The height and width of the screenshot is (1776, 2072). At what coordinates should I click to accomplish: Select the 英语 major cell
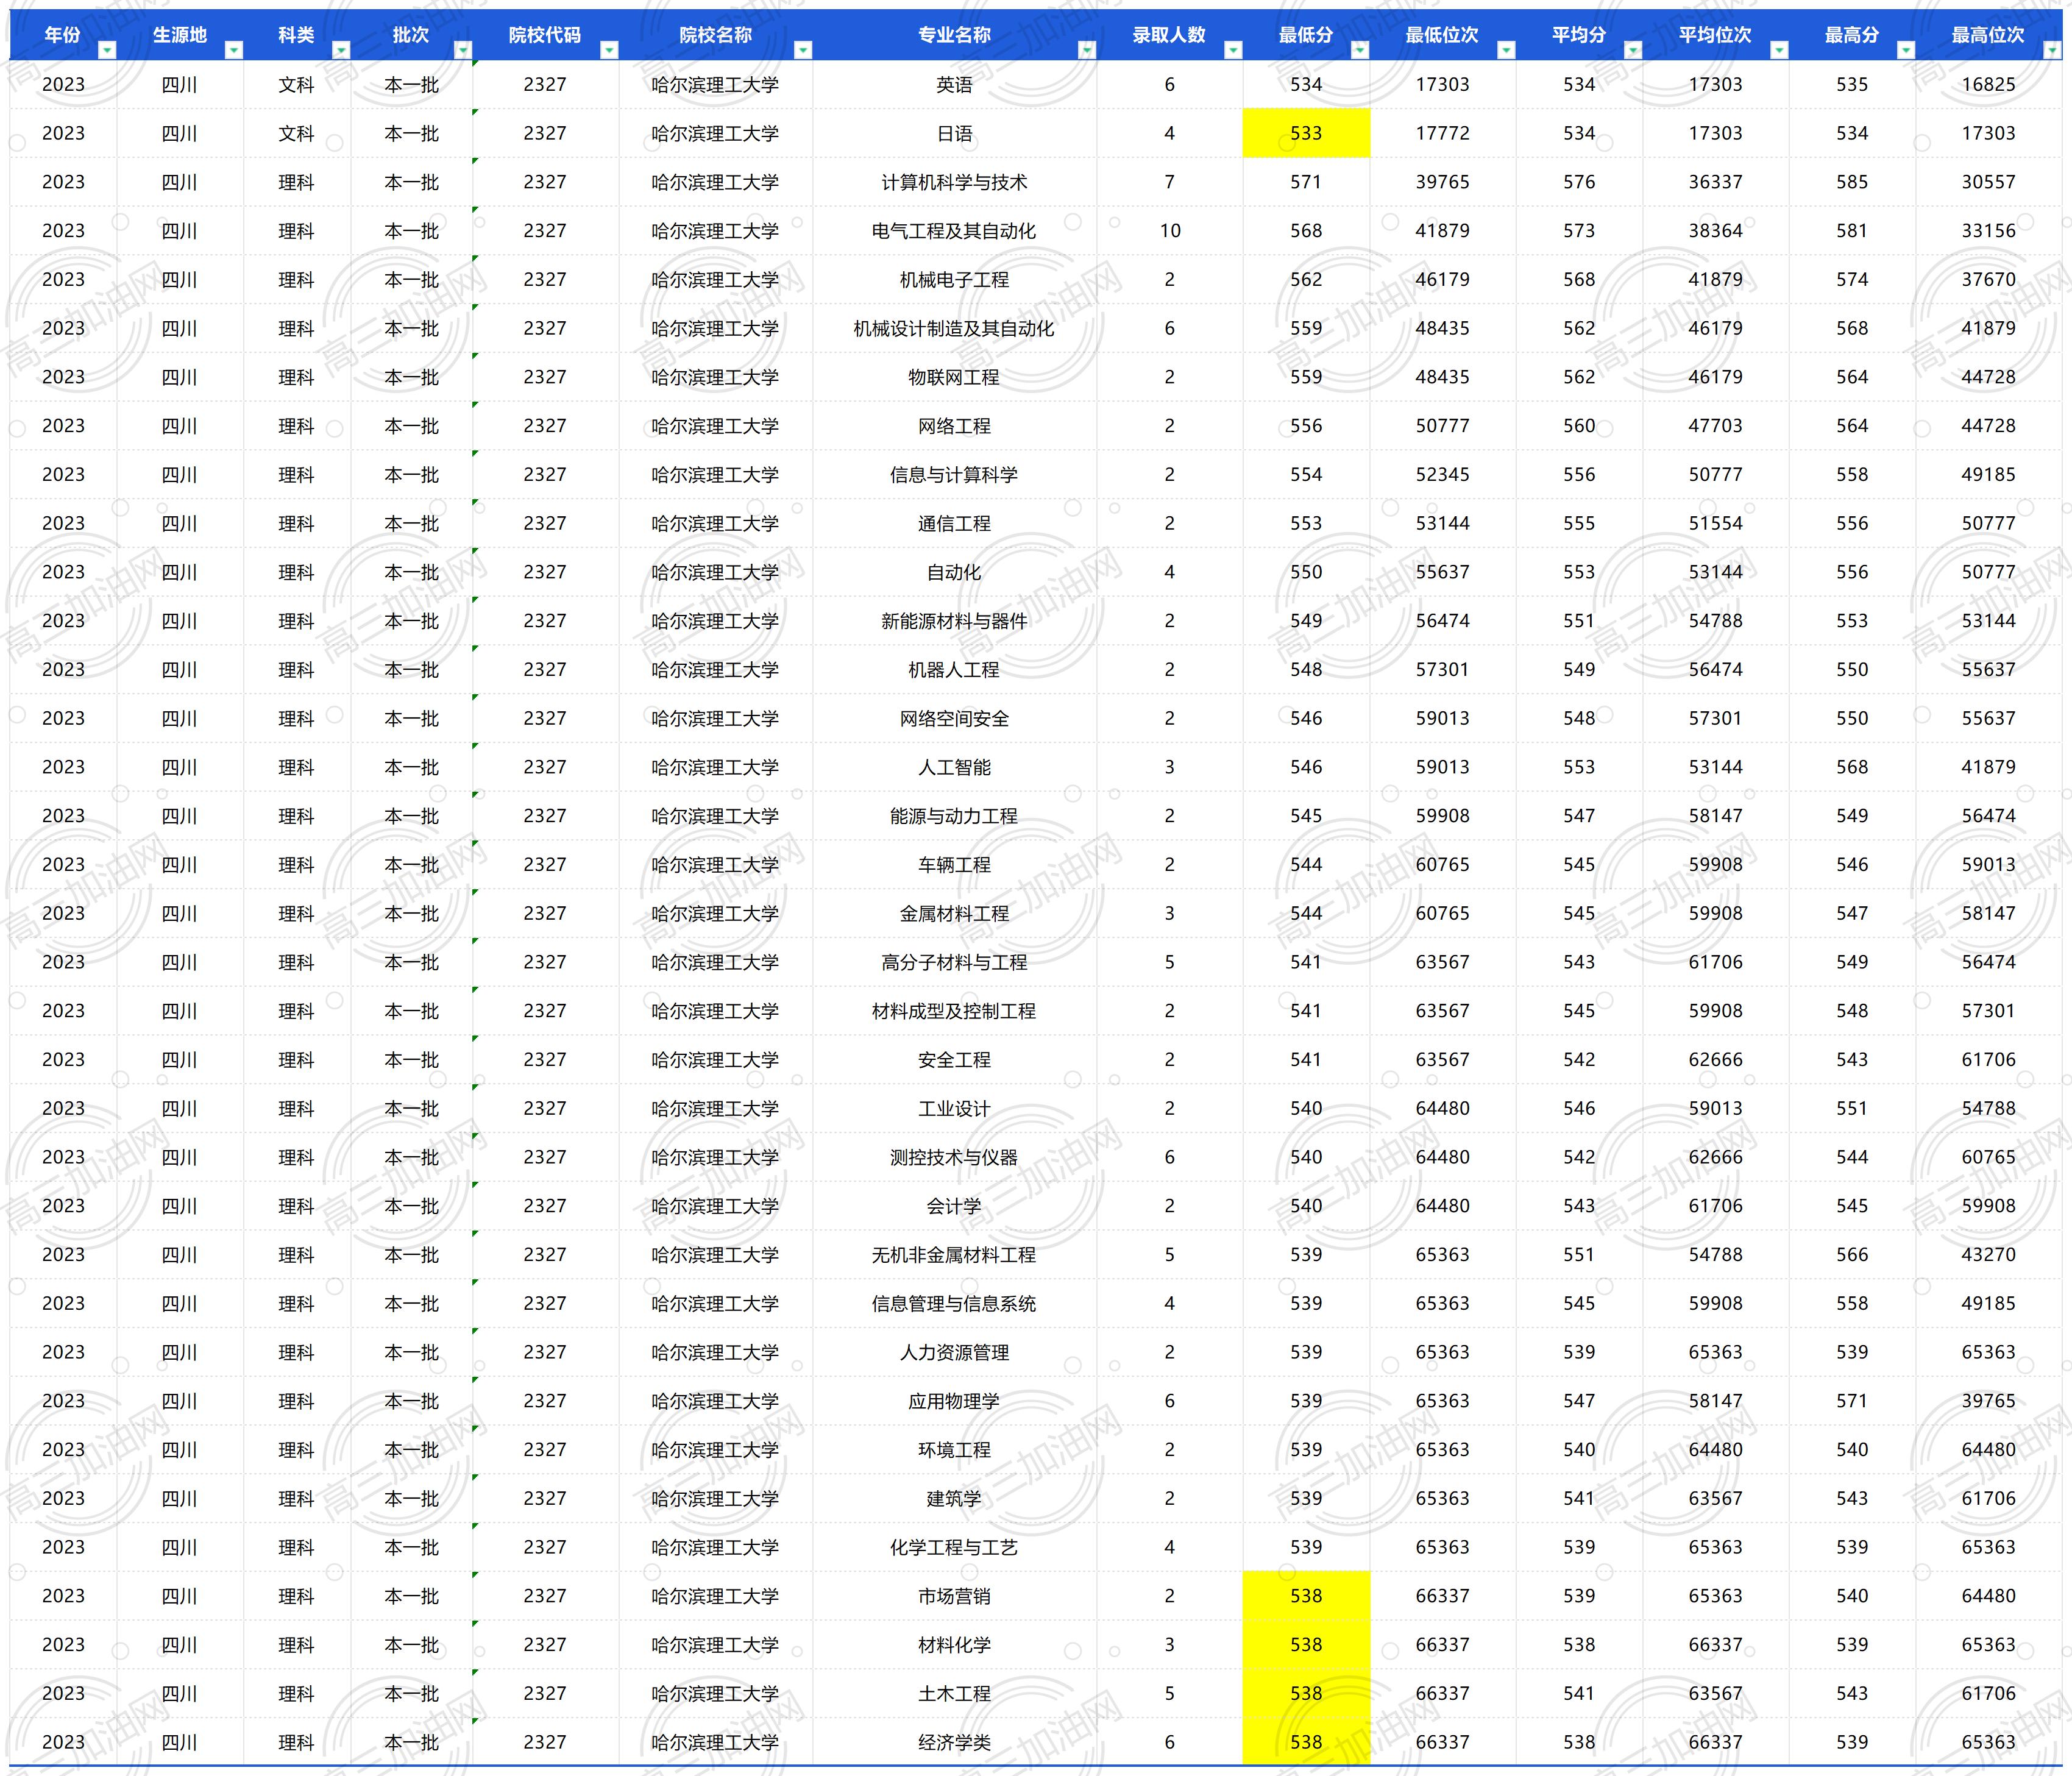click(x=955, y=85)
